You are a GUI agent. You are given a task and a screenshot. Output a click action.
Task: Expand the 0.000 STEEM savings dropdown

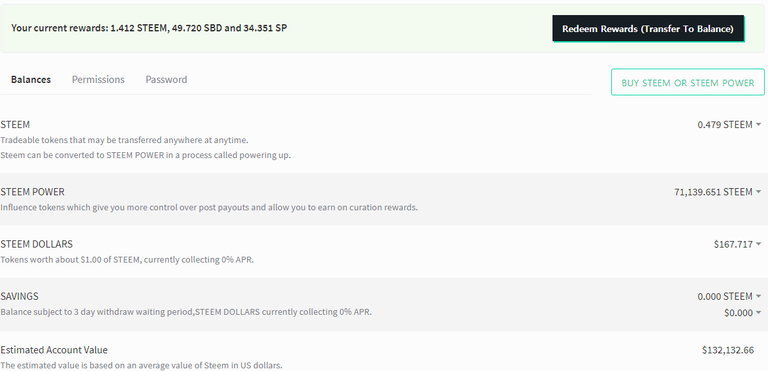click(x=729, y=297)
